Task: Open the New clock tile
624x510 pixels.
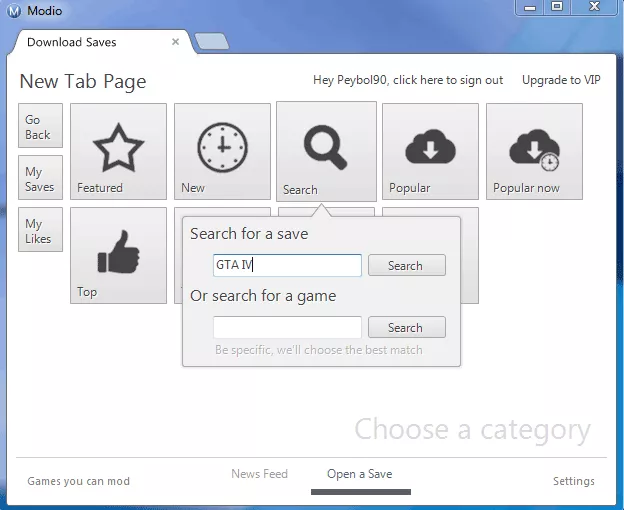Action: click(x=222, y=151)
